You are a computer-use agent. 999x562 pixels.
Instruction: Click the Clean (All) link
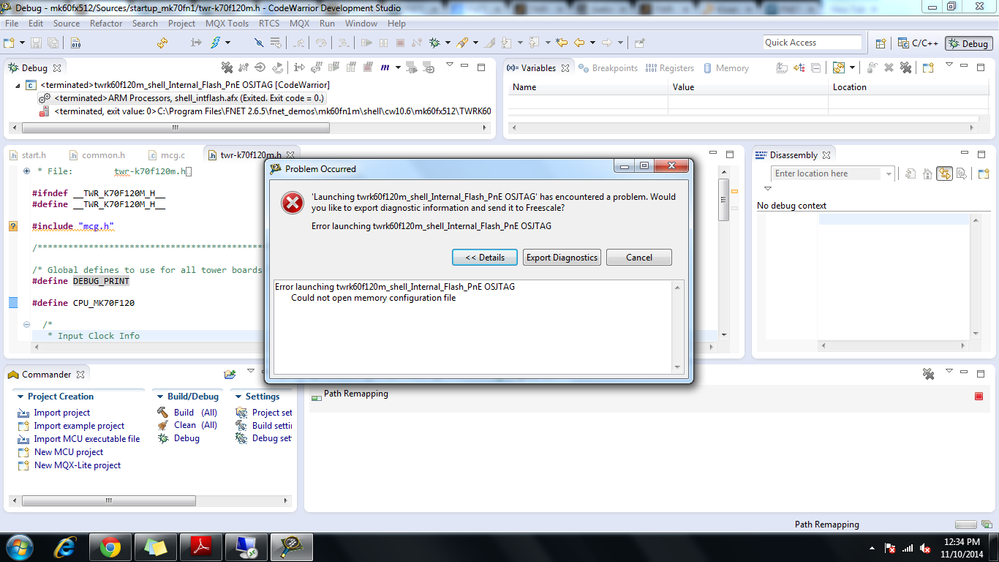196,425
